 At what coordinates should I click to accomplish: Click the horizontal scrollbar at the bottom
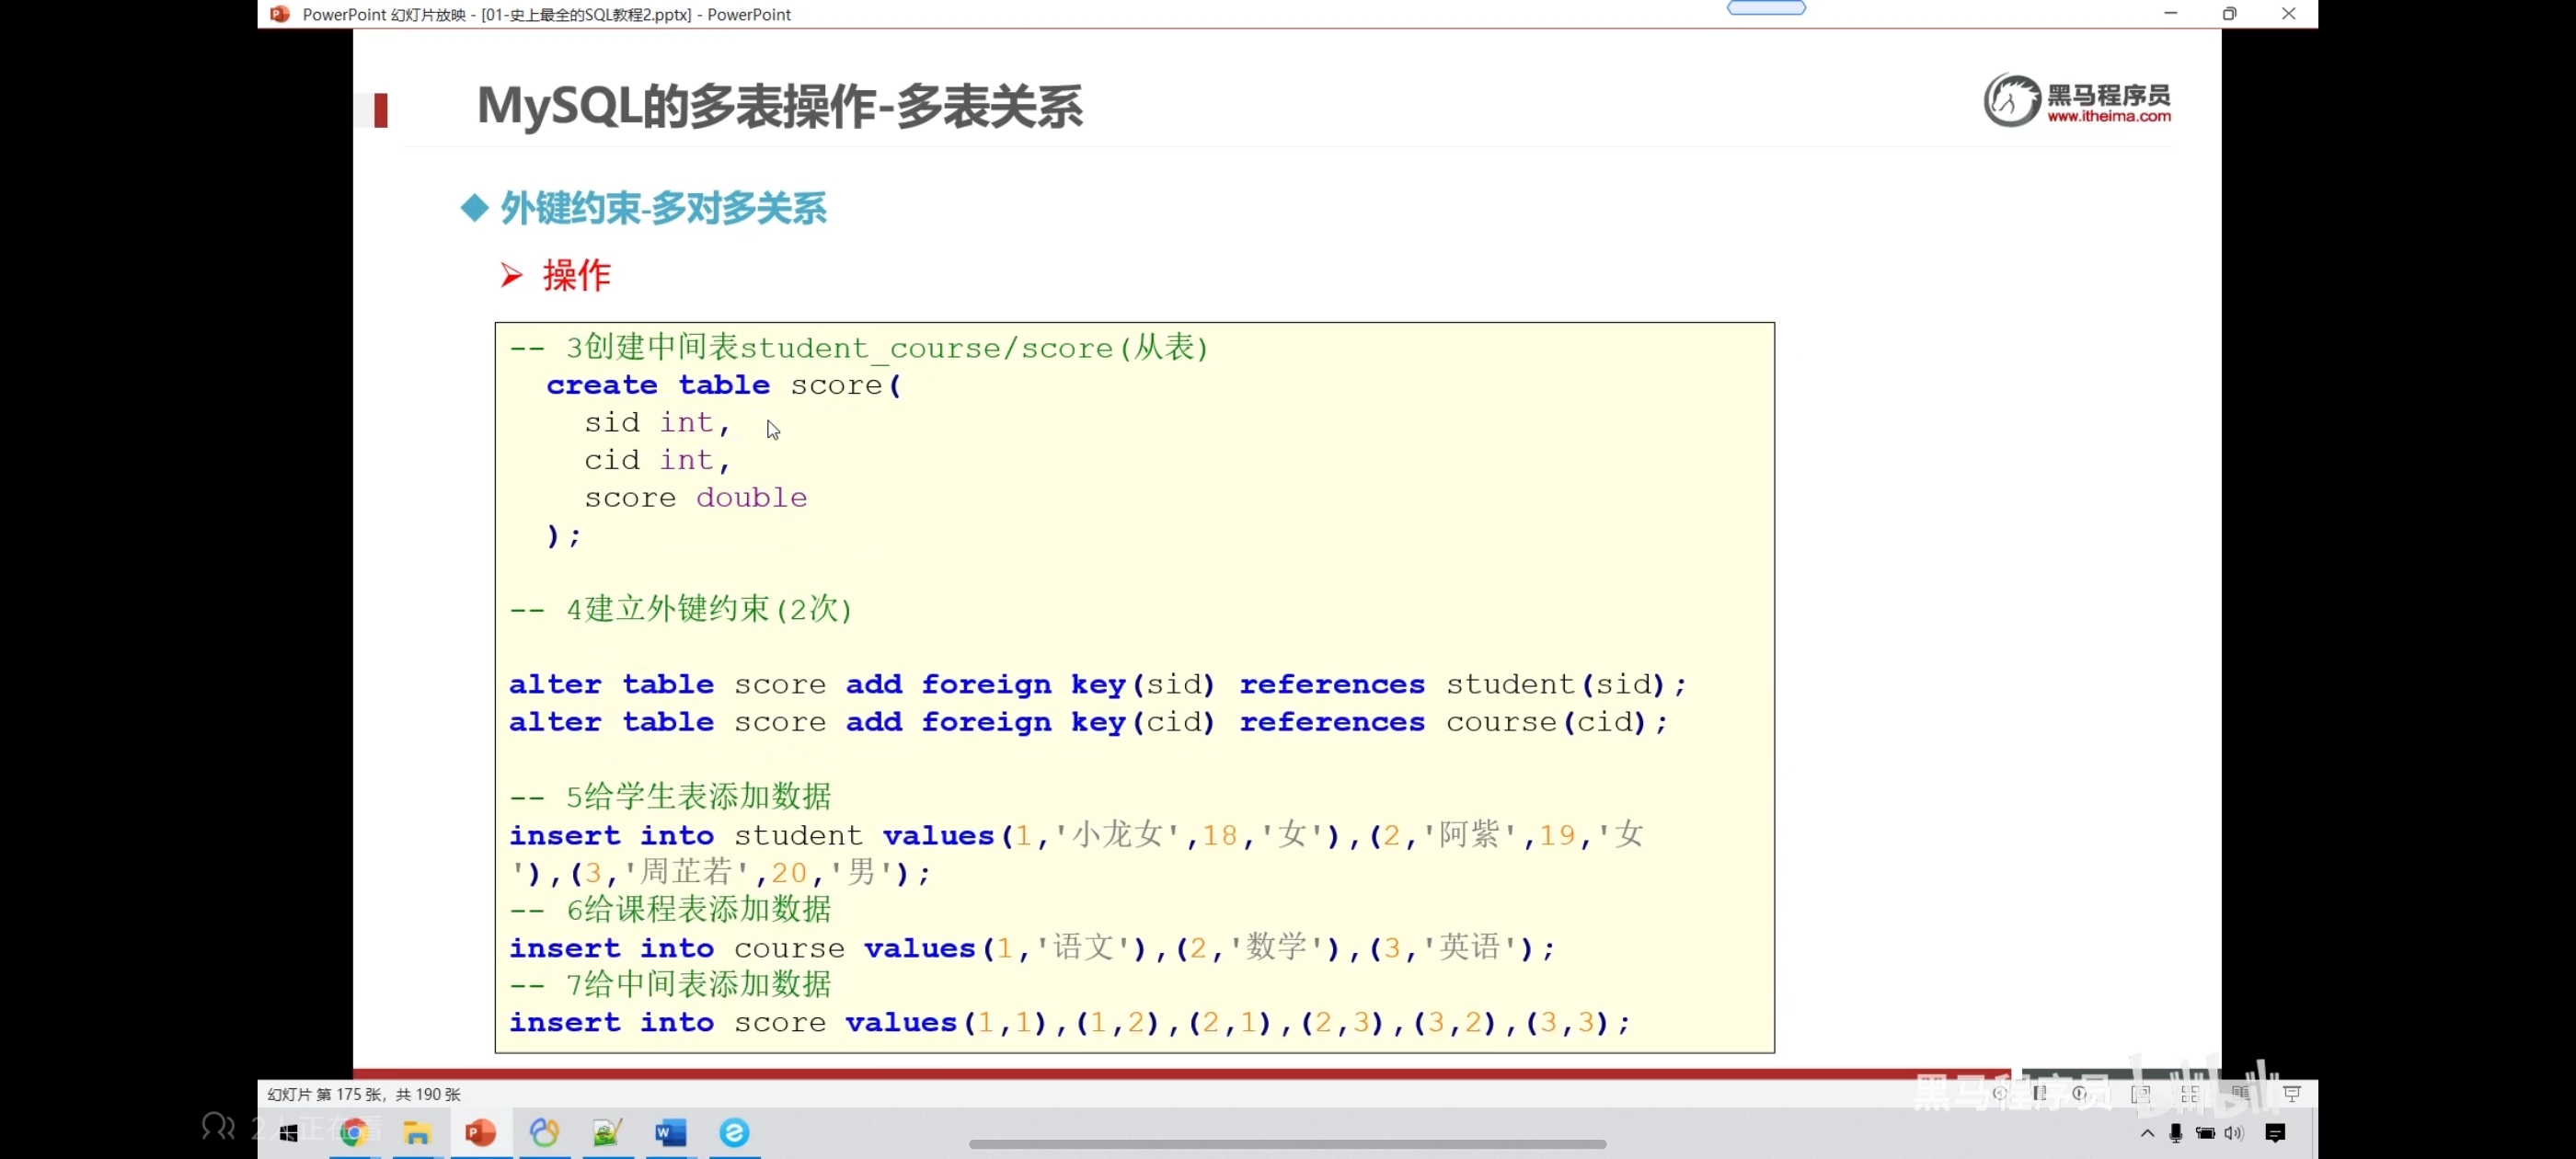[x=1287, y=1144]
